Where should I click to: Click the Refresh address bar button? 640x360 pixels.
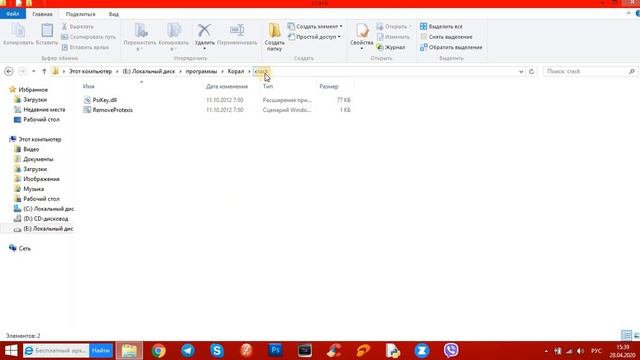(531, 71)
